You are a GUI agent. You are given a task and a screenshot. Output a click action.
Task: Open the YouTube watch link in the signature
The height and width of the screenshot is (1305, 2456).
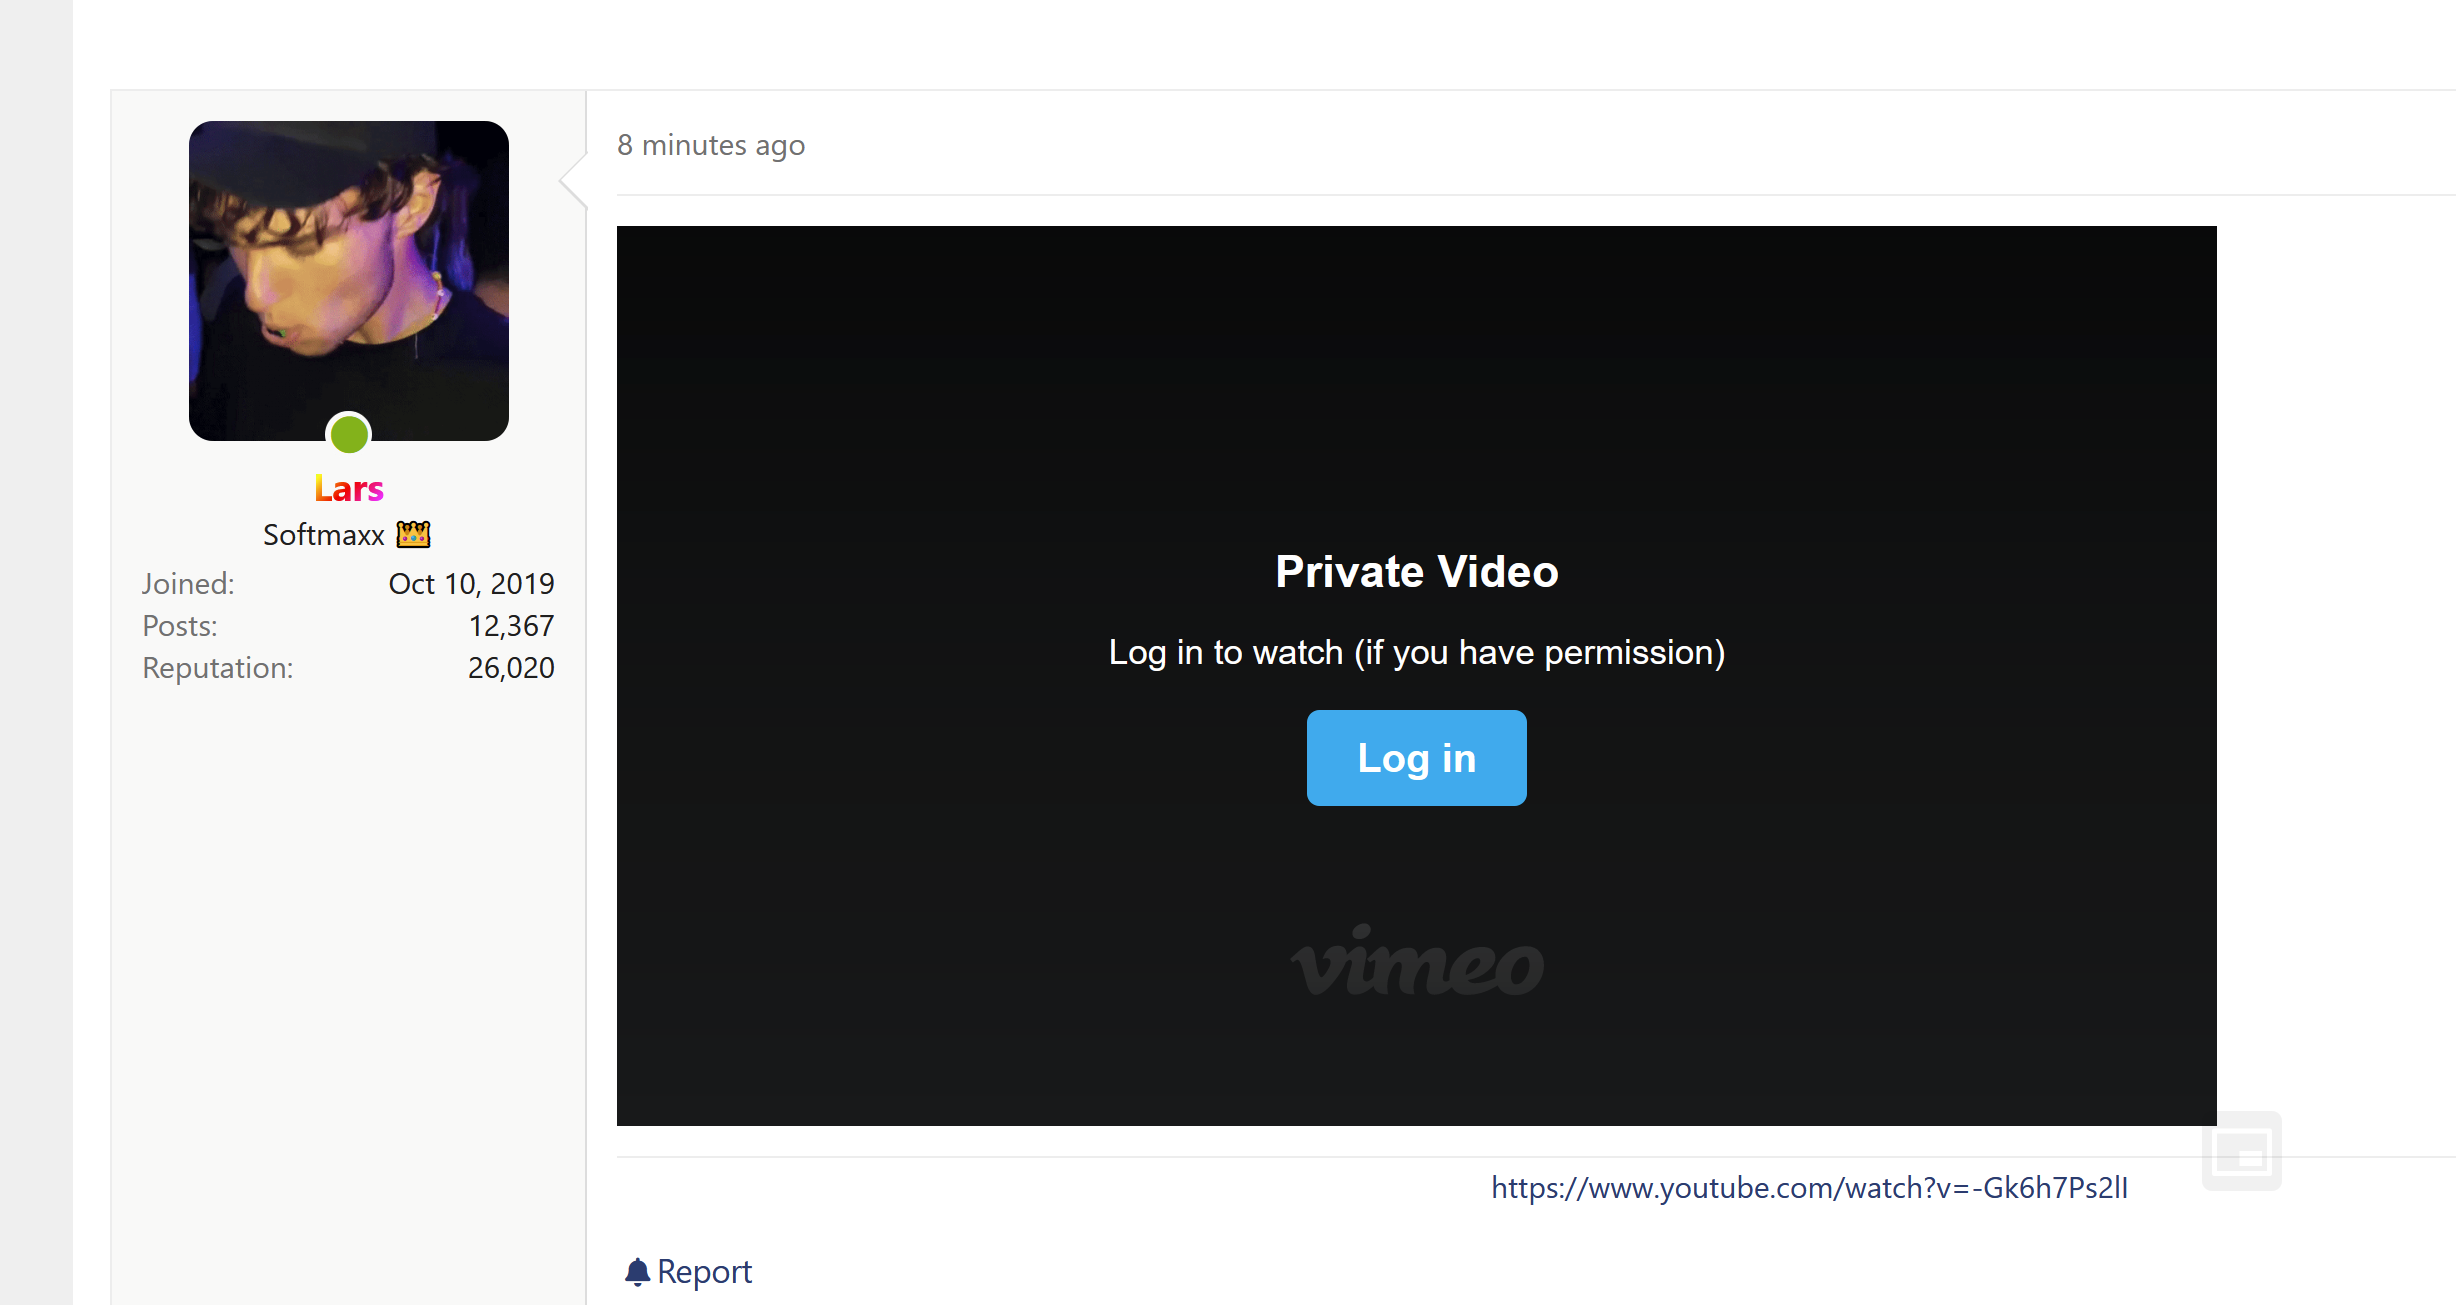[1809, 1188]
